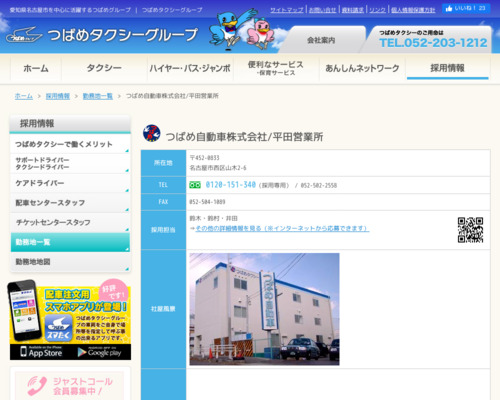Open the 資料請求 link
This screenshot has height=400, width=500.
coord(353,10)
